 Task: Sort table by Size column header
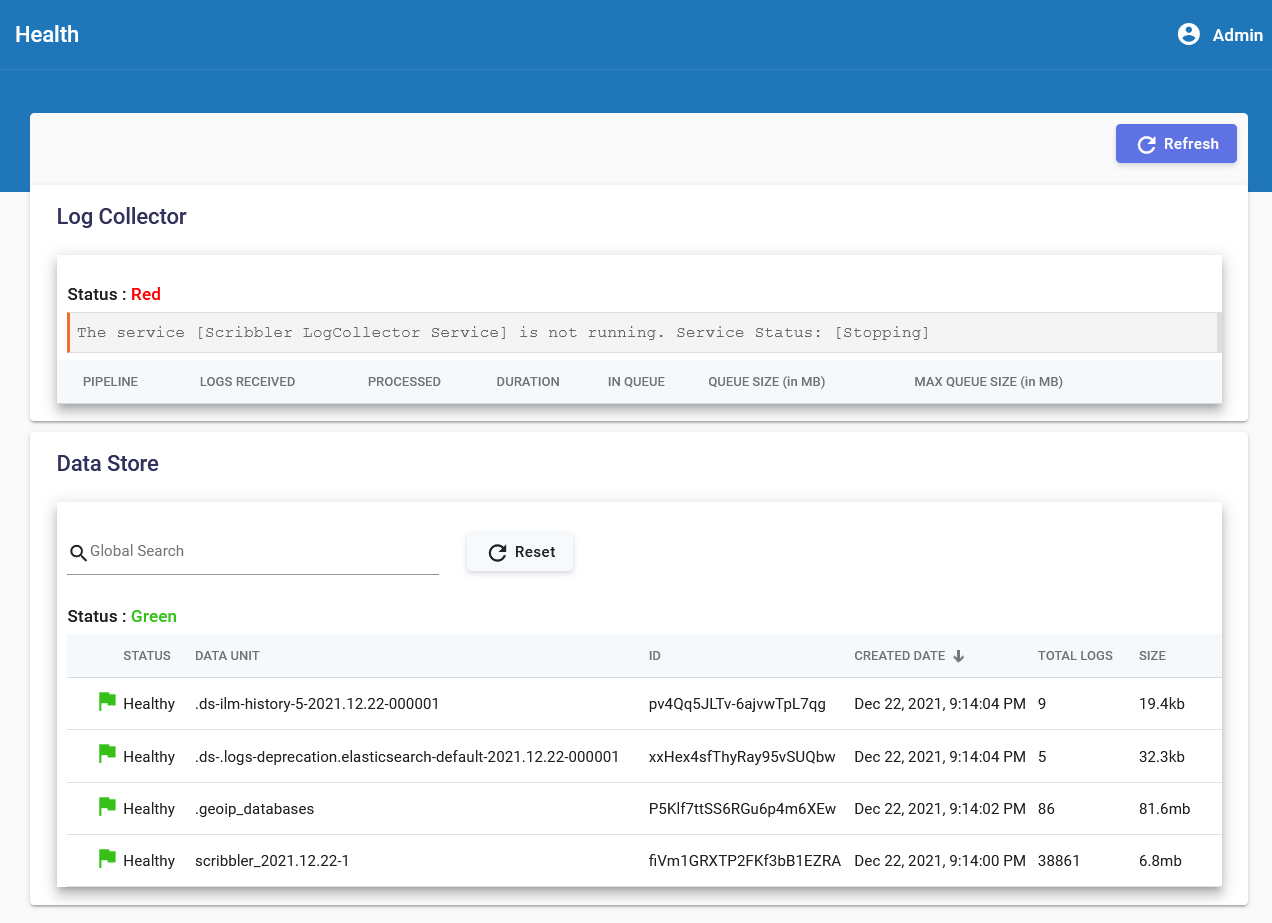1152,656
